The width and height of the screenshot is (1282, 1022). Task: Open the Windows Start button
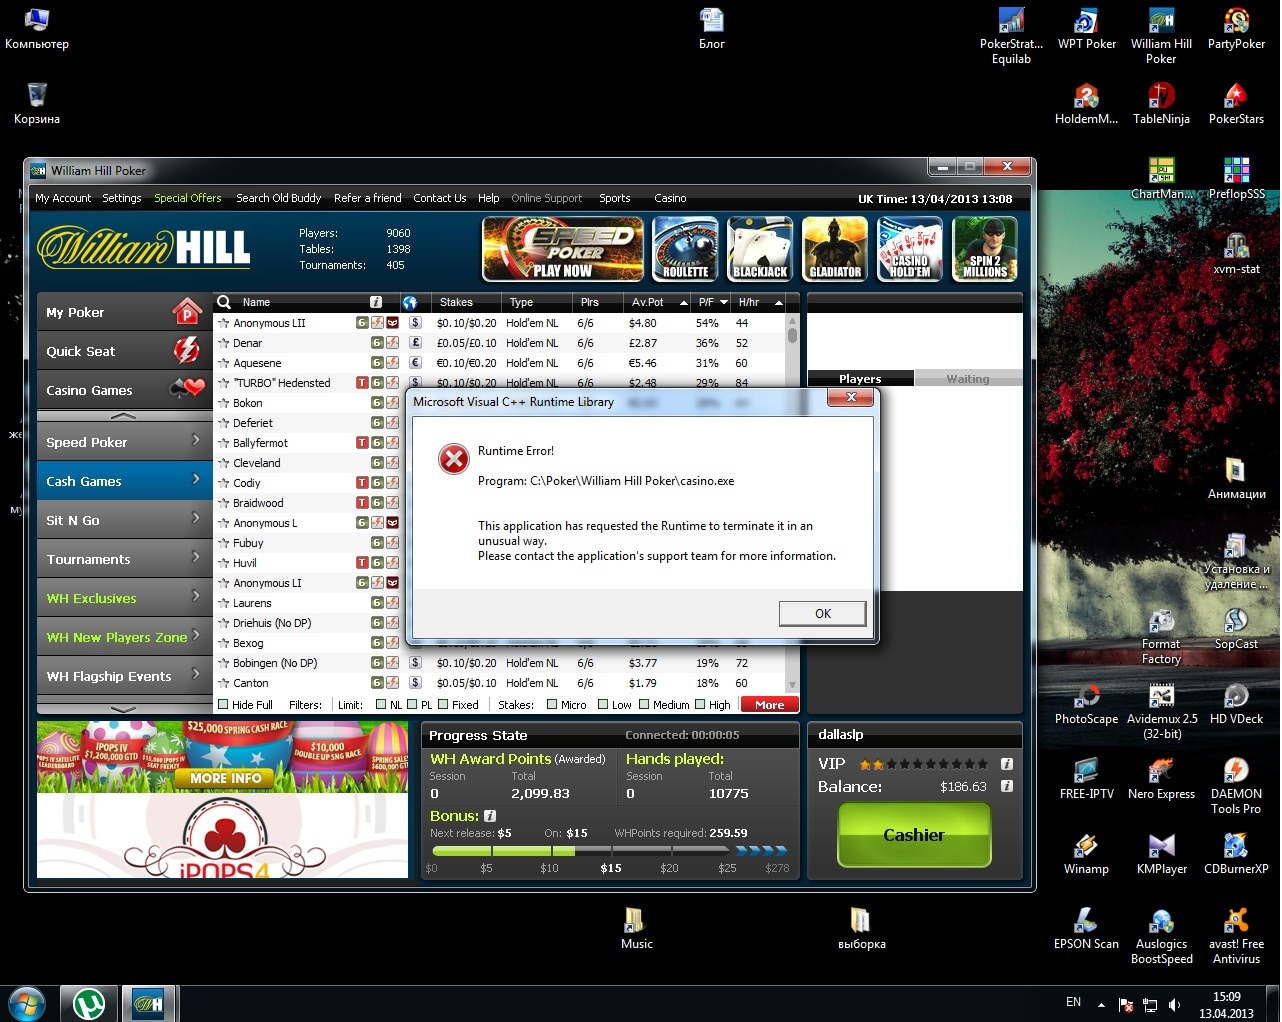coord(26,1003)
